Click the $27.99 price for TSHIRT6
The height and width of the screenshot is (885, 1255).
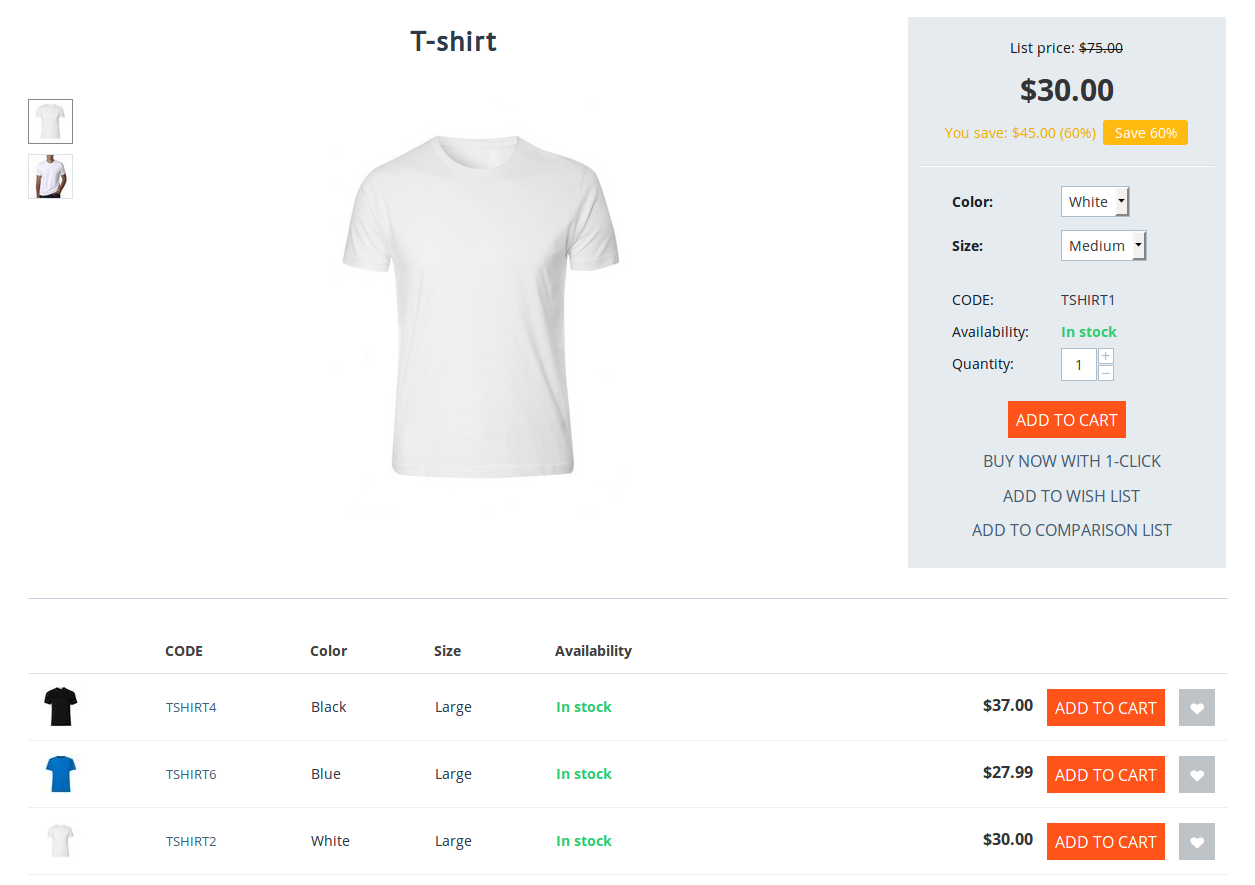[x=1008, y=773]
